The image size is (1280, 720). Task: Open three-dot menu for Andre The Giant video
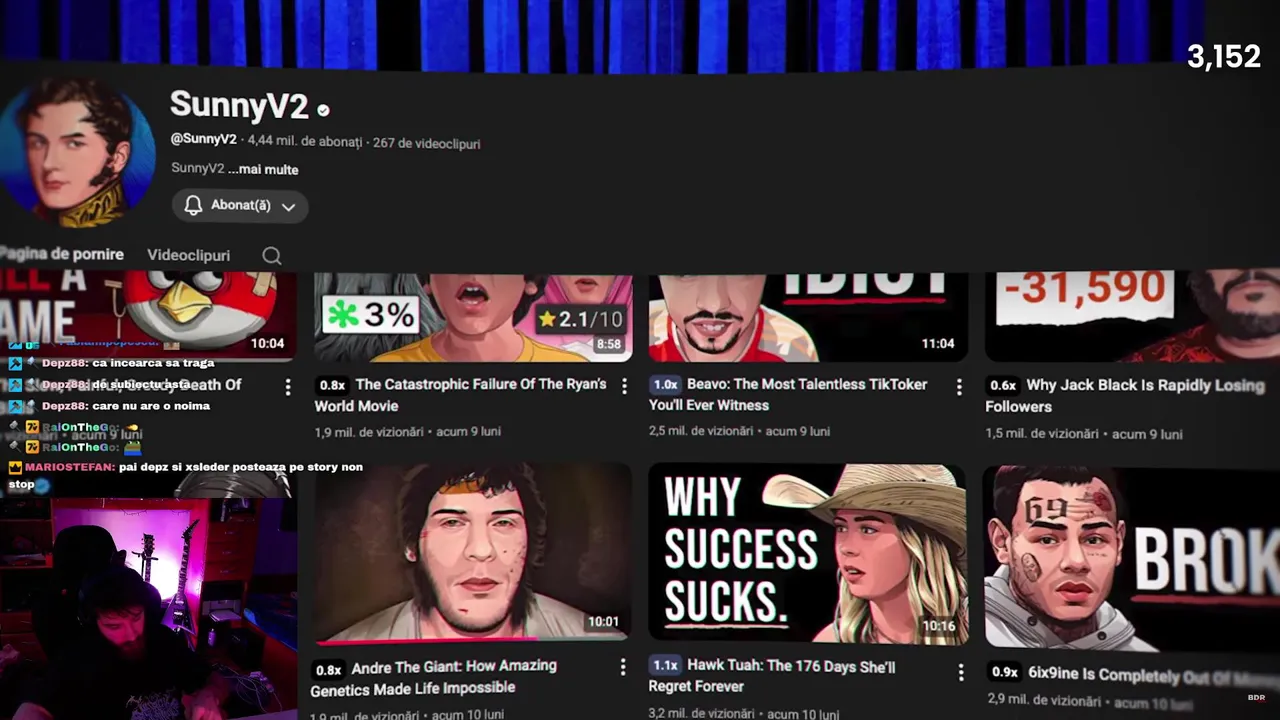(x=622, y=667)
